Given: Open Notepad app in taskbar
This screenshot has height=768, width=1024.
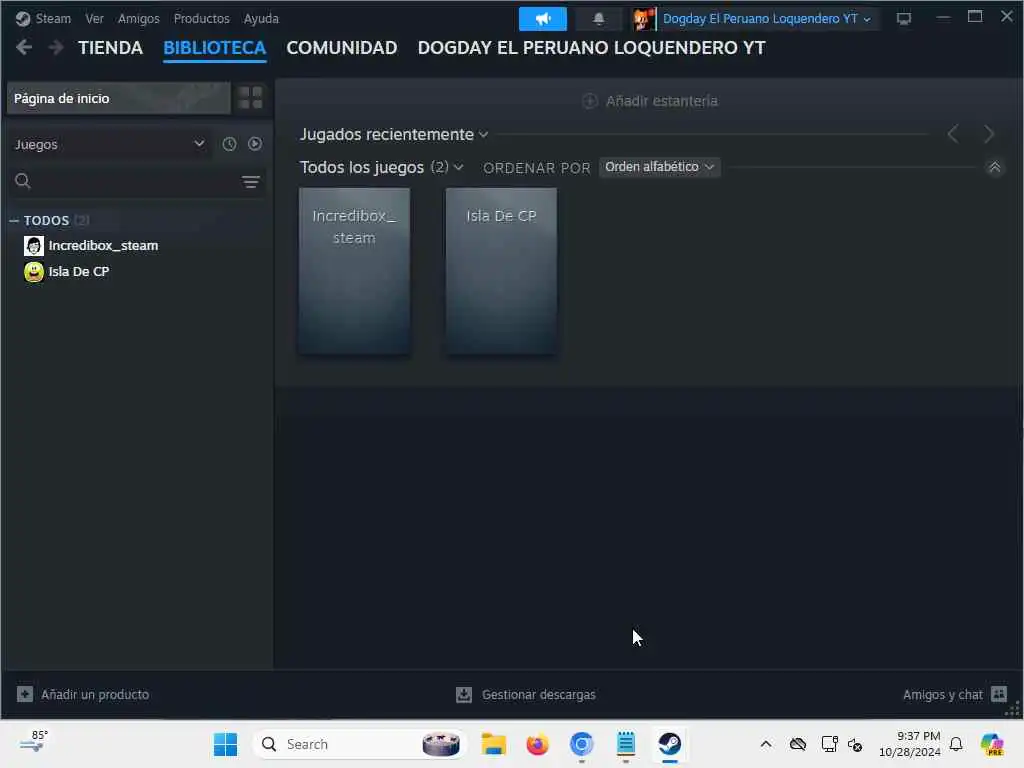Looking at the screenshot, I should pyautogui.click(x=626, y=744).
